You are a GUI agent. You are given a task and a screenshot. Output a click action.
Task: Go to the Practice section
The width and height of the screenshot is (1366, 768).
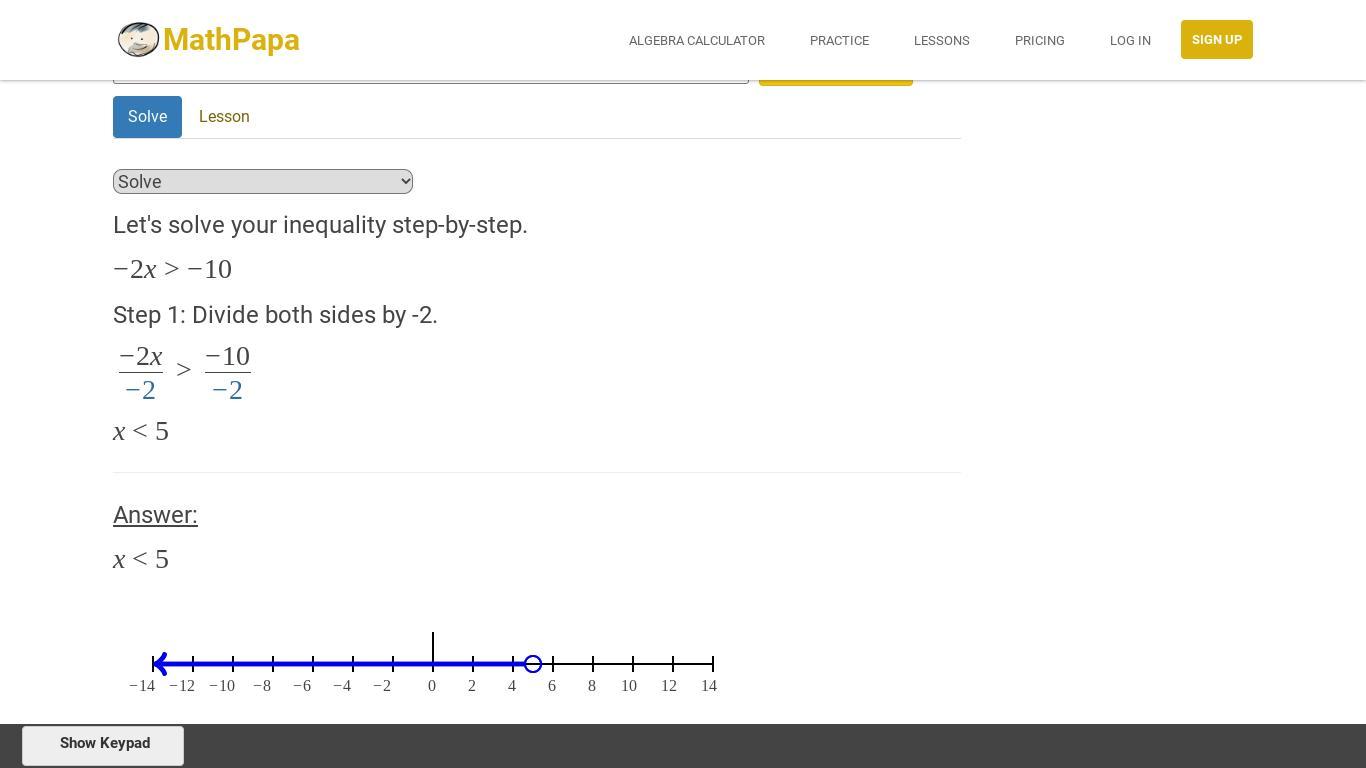click(x=839, y=40)
